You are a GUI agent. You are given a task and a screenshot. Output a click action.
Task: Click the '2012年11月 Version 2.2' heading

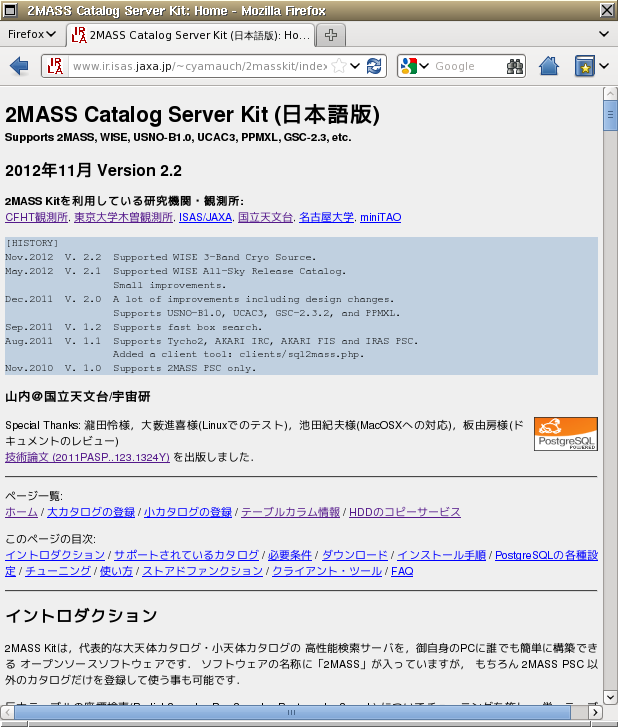93,171
